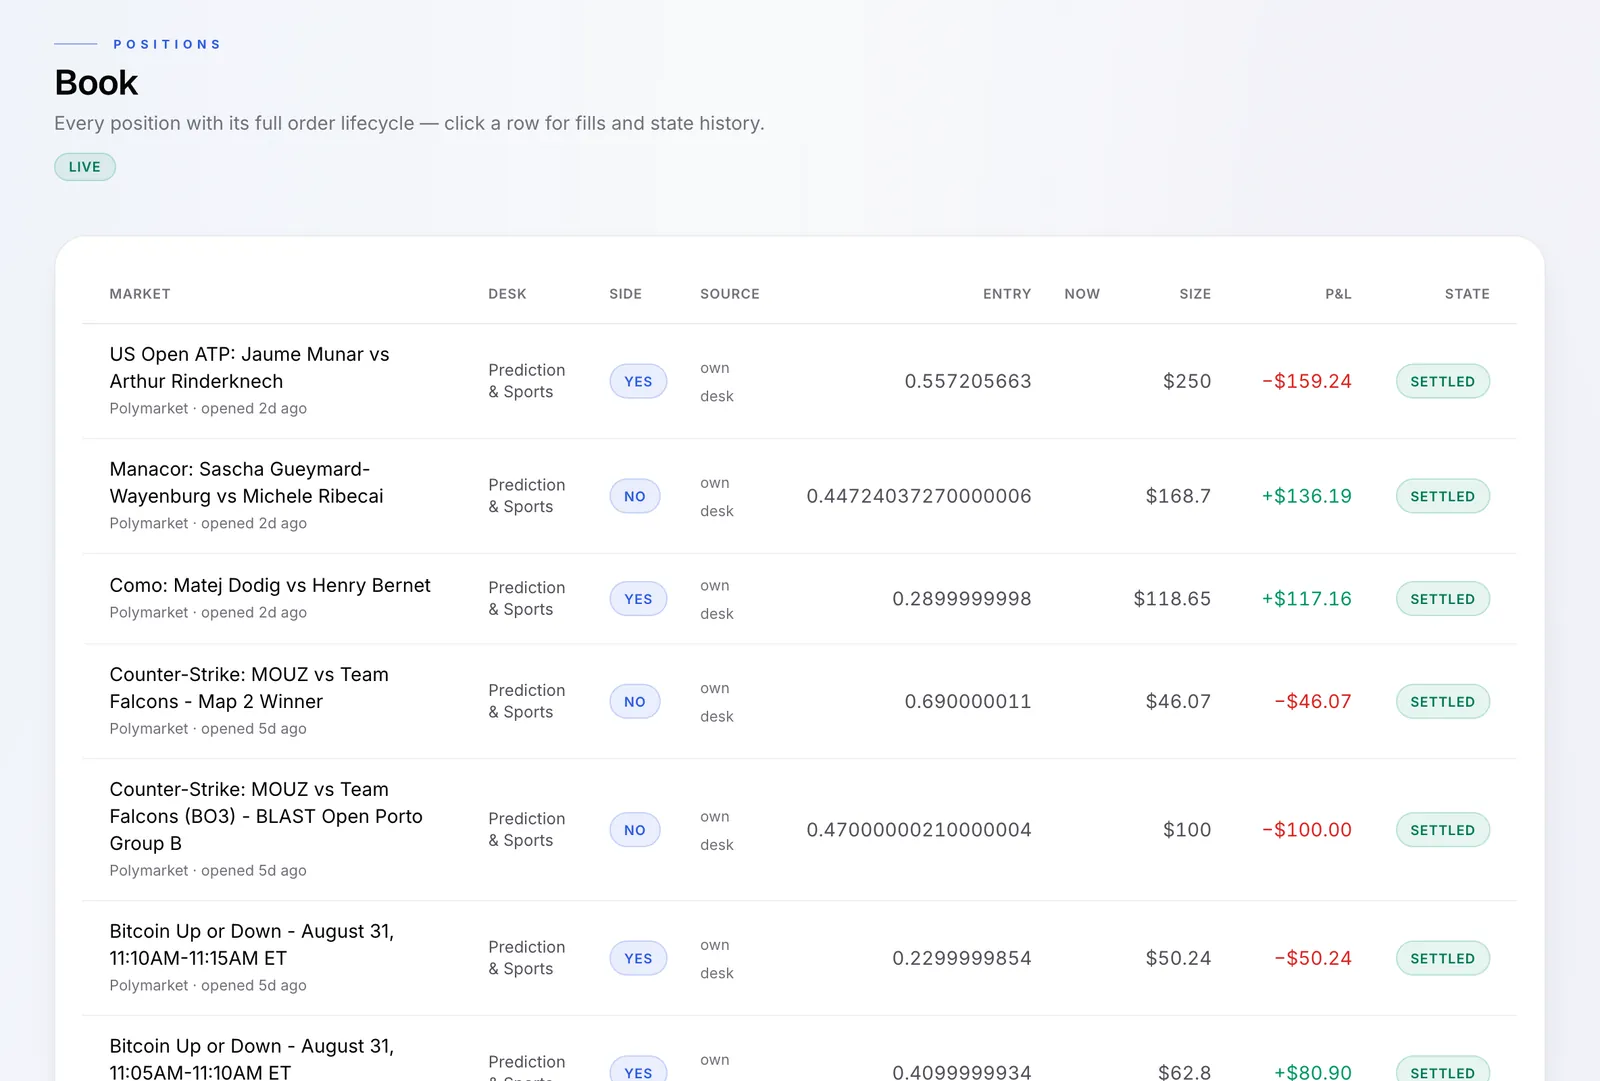Select the entry value 0.2899999998
This screenshot has width=1600, height=1081.
[962, 599]
